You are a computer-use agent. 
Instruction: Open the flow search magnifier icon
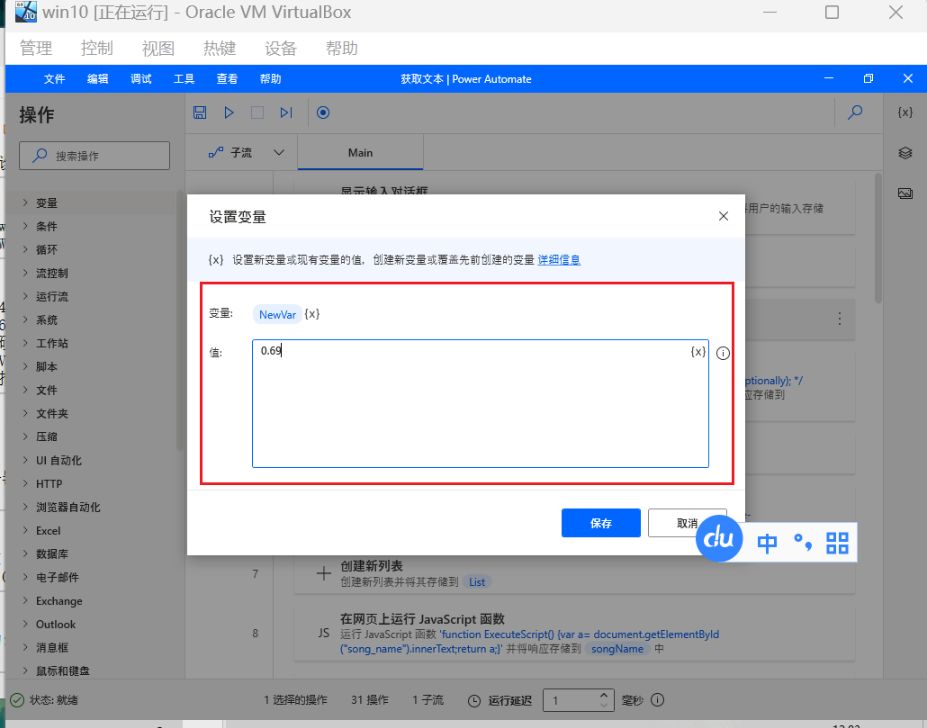tap(855, 113)
